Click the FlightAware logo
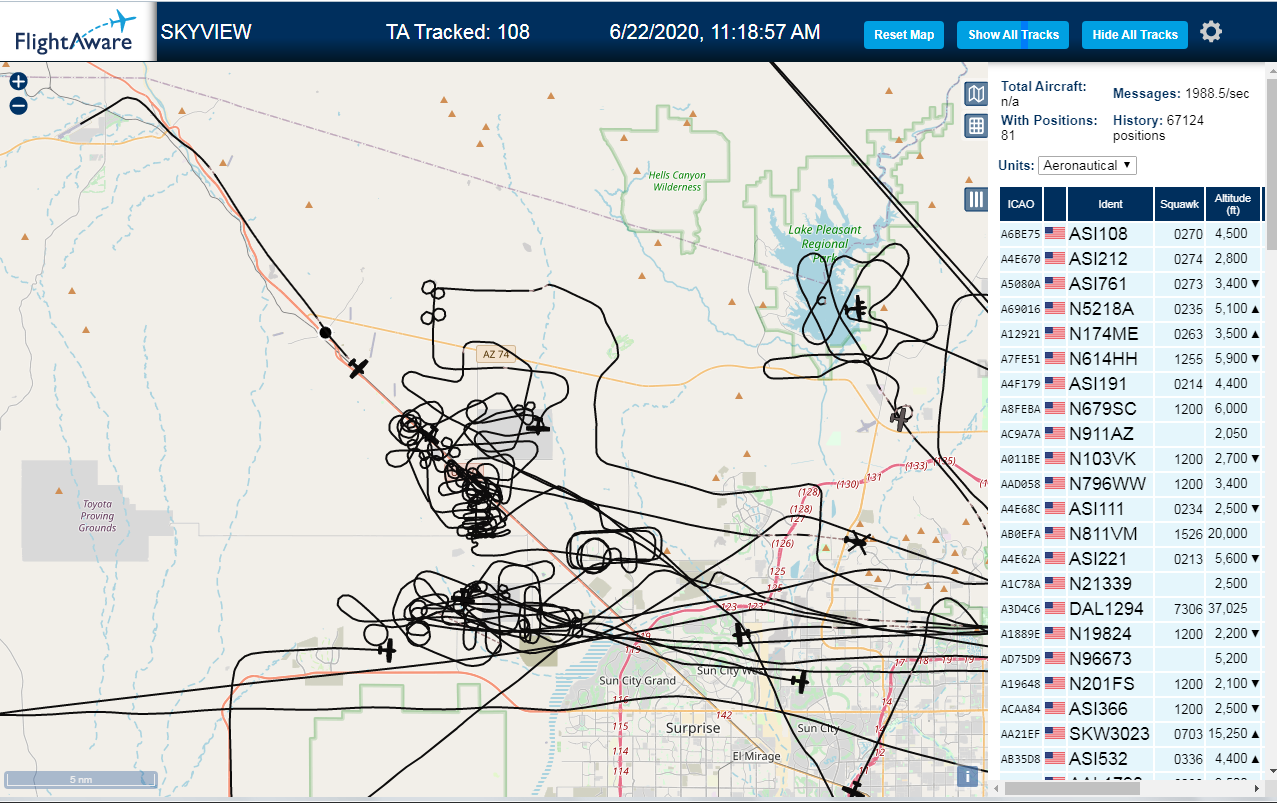 tap(76, 32)
